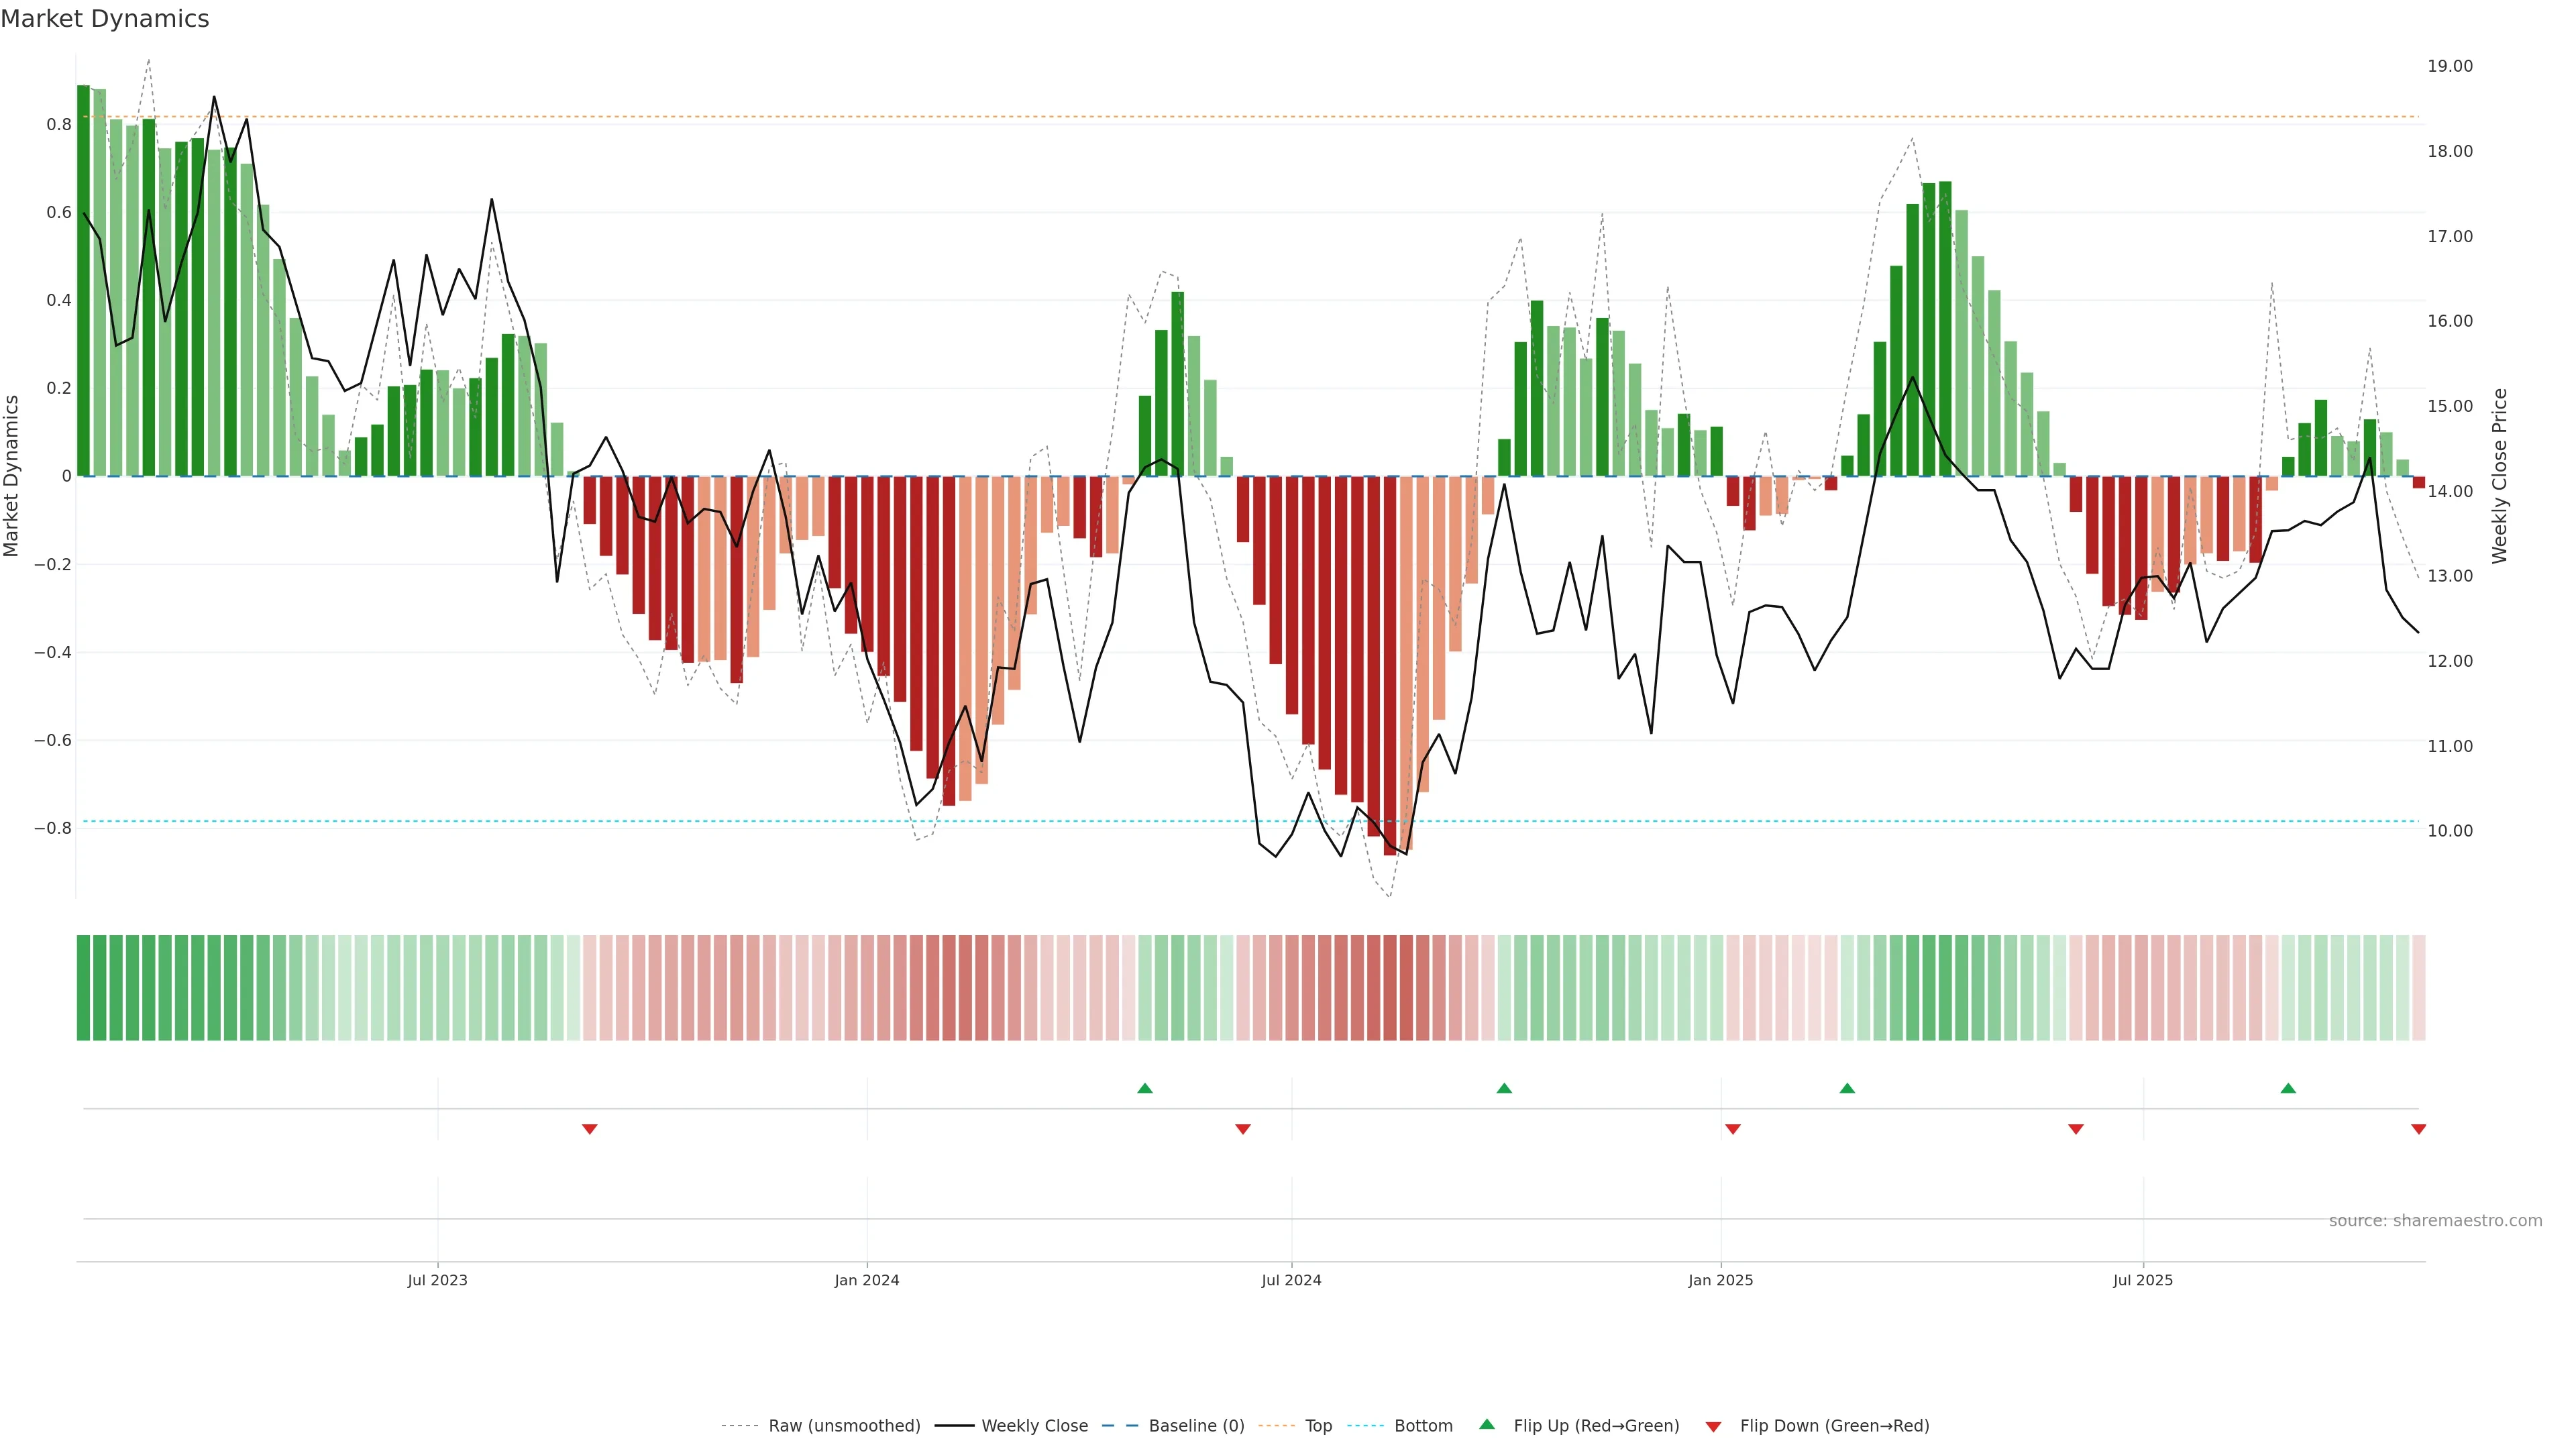2576x1449 pixels.
Task: Click the Flip Up legend triangle icon
Action: pyautogui.click(x=1487, y=1424)
